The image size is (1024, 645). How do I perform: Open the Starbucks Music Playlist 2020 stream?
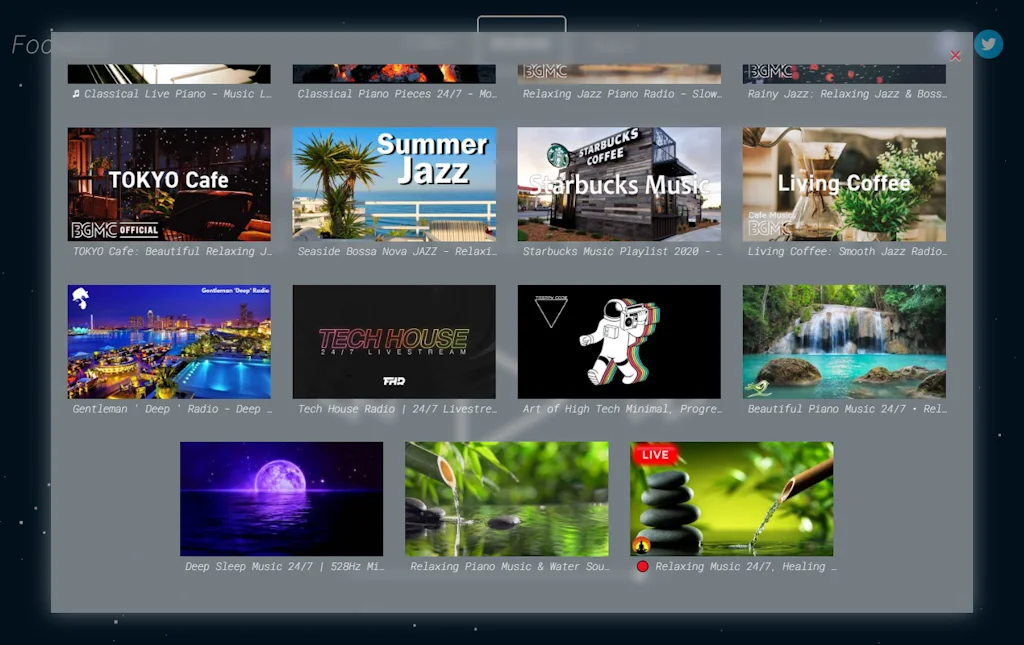(x=618, y=184)
